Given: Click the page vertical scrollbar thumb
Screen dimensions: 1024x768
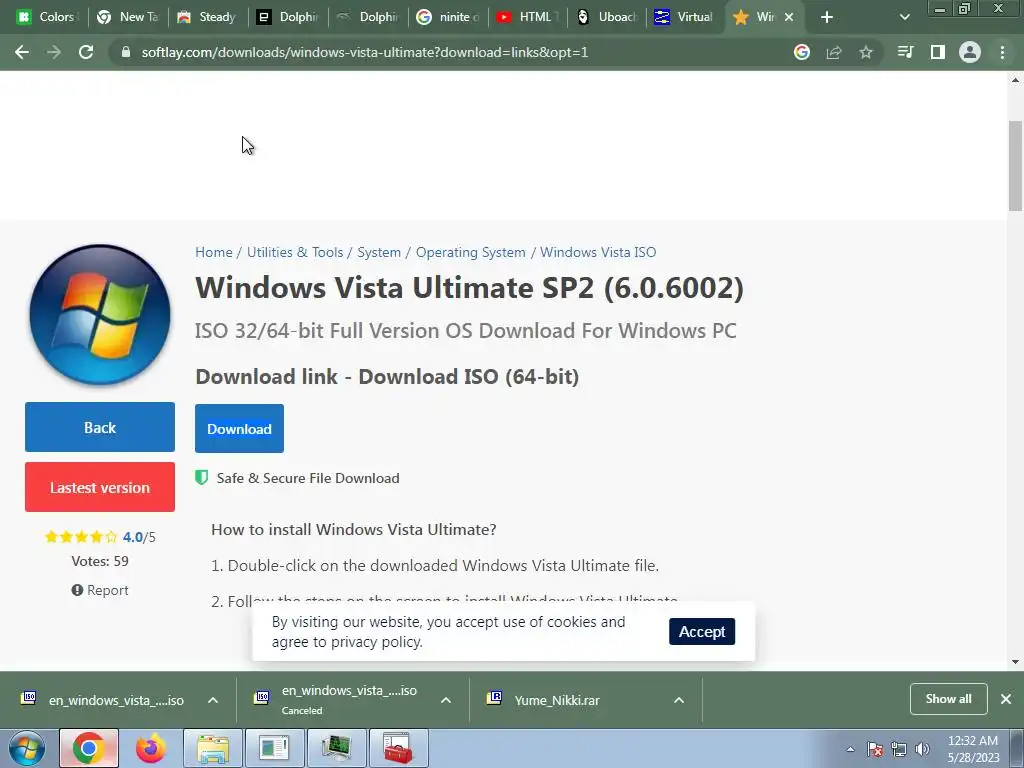Looking at the screenshot, I should pyautogui.click(x=1016, y=166).
